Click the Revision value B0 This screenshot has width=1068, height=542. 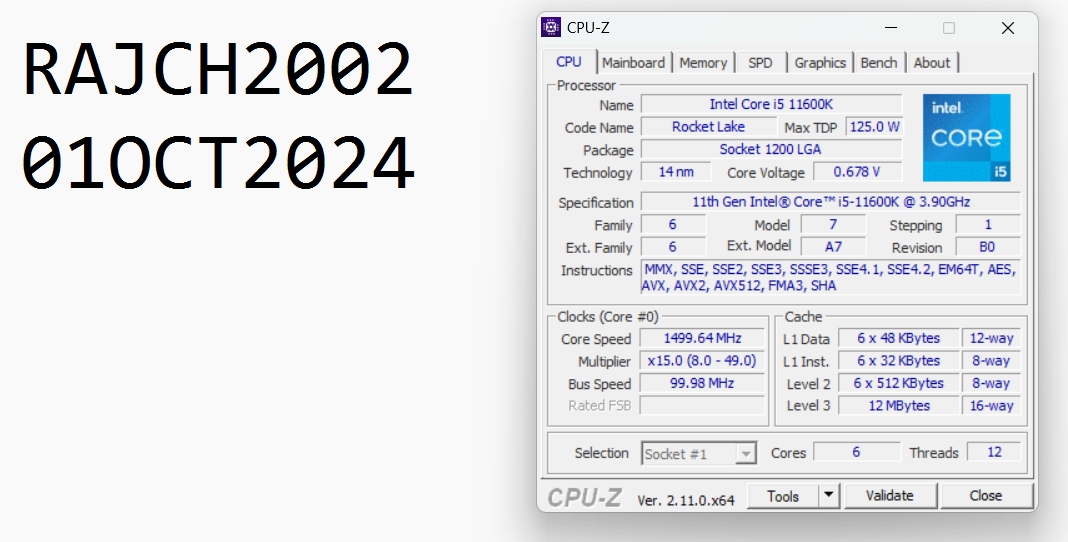988,246
